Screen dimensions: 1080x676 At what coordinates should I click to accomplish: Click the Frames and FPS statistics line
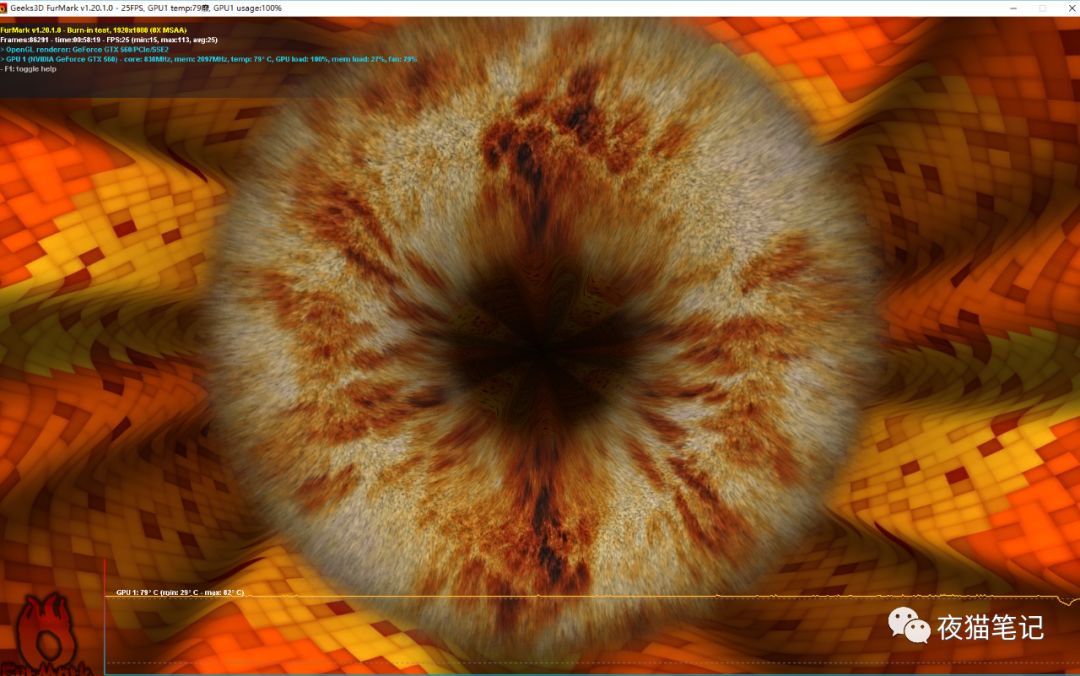108,40
